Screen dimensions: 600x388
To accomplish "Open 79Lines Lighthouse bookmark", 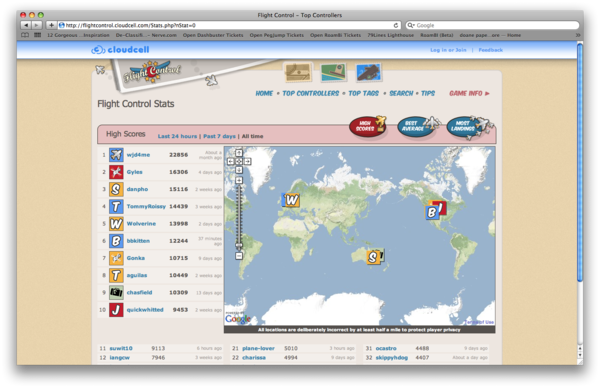I will pos(391,35).
